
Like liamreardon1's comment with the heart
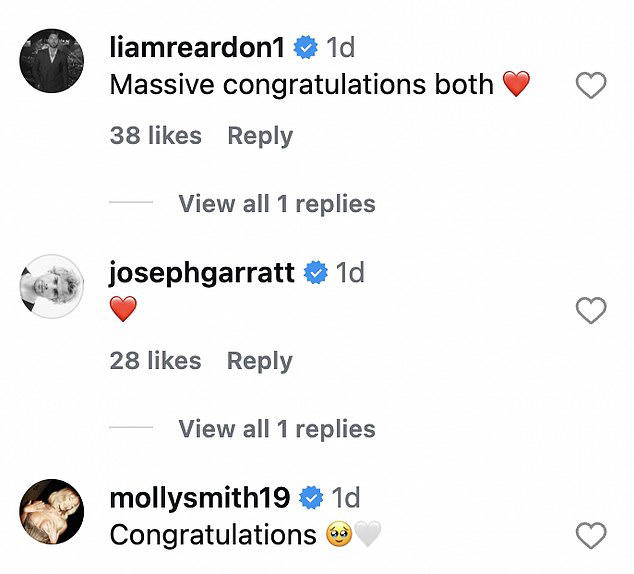(x=591, y=86)
